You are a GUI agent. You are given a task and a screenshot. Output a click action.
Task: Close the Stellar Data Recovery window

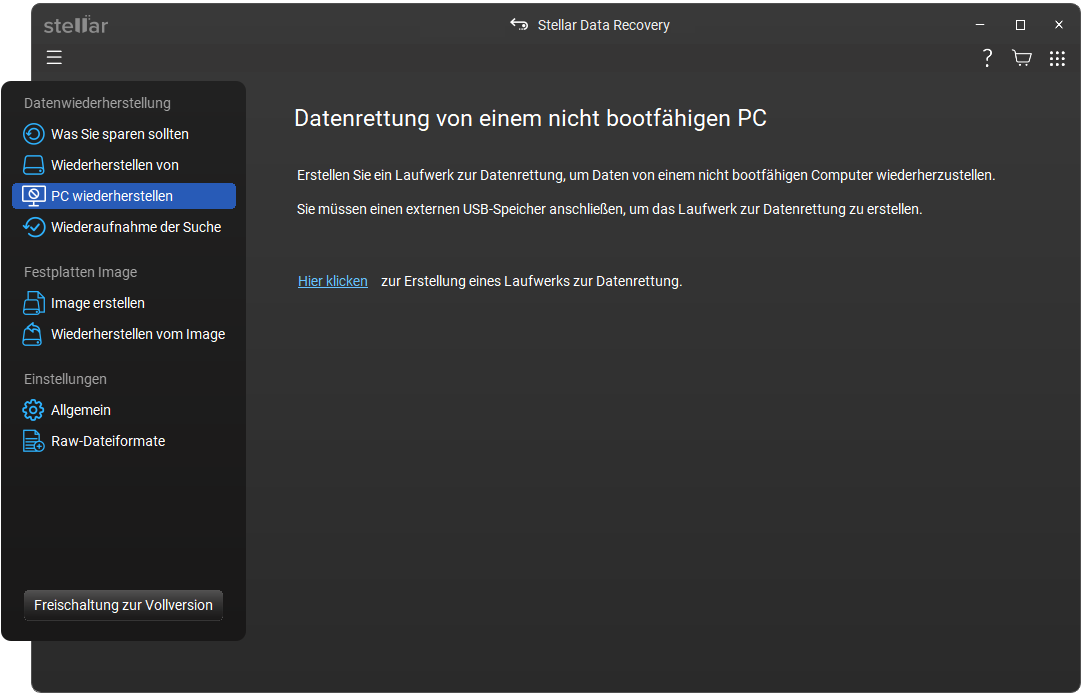1059,25
